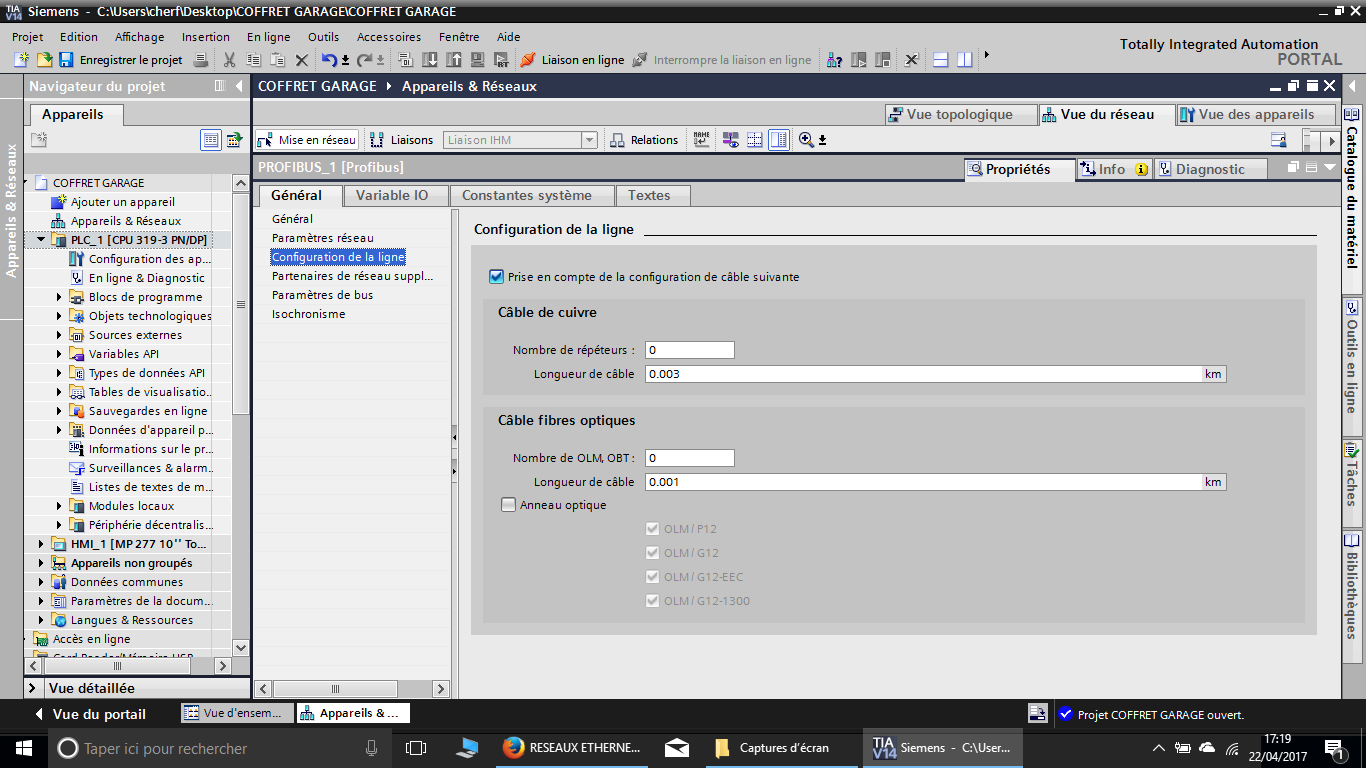Open the Liaison IHM dropdown
This screenshot has width=1366, height=768.
pos(589,140)
